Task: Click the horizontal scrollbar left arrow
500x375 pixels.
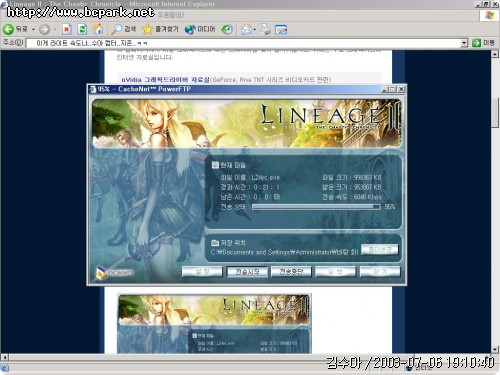Action: tap(4, 357)
